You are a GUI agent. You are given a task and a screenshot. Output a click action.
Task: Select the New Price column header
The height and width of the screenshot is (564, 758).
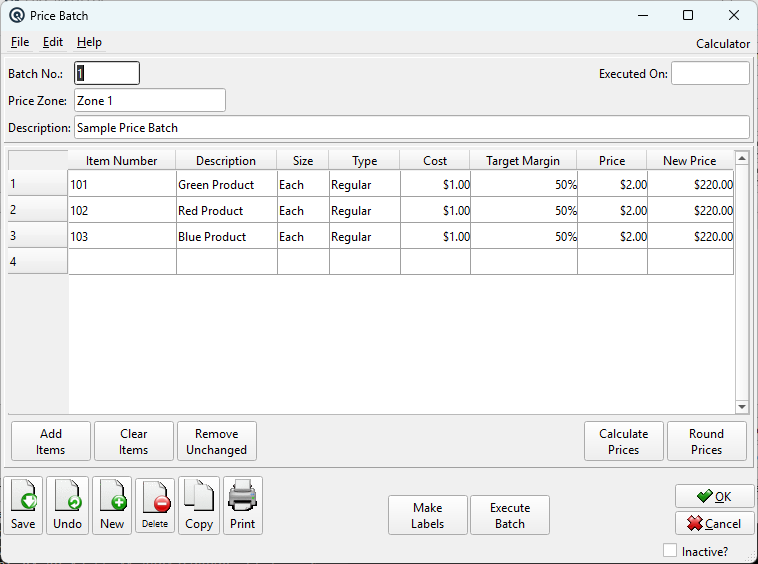pyautogui.click(x=690, y=160)
